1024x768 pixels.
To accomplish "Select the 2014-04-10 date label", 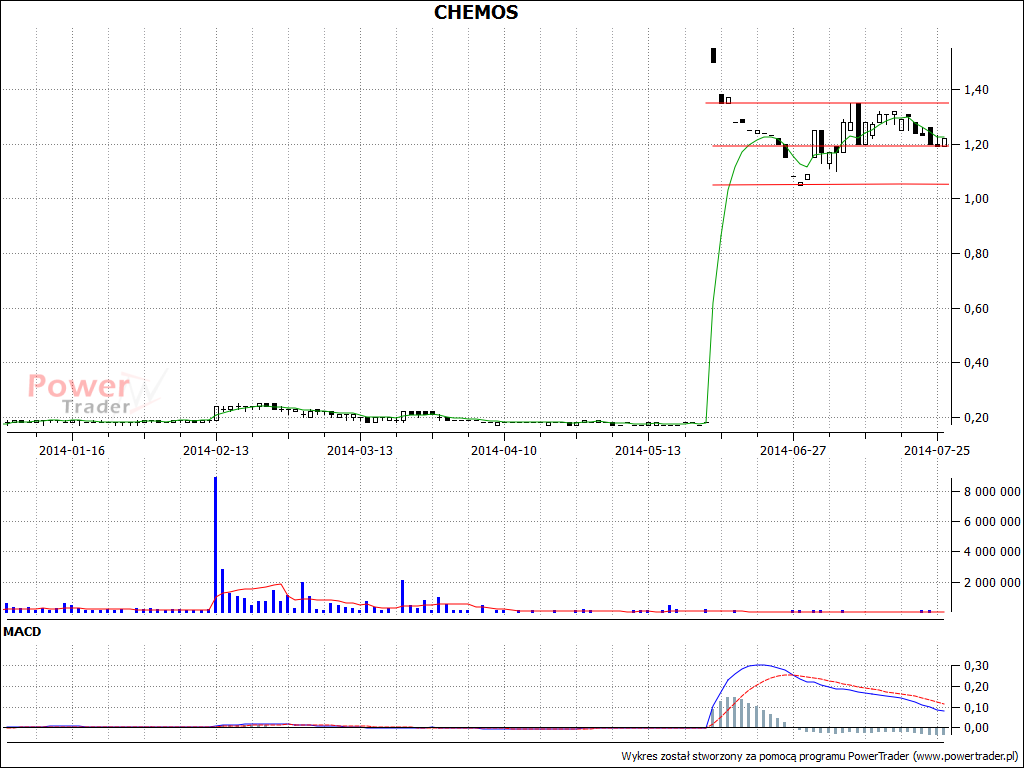I will click(504, 451).
